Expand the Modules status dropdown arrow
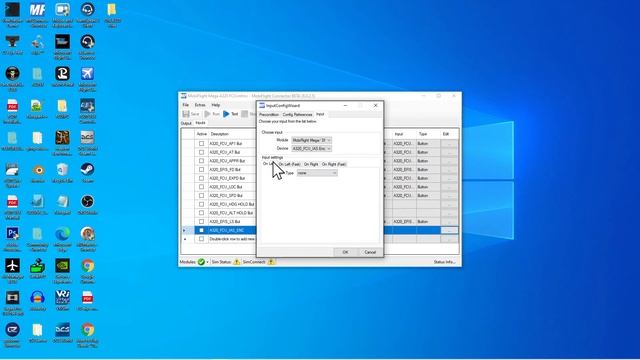Screen dimensions: 640x360 207,262
